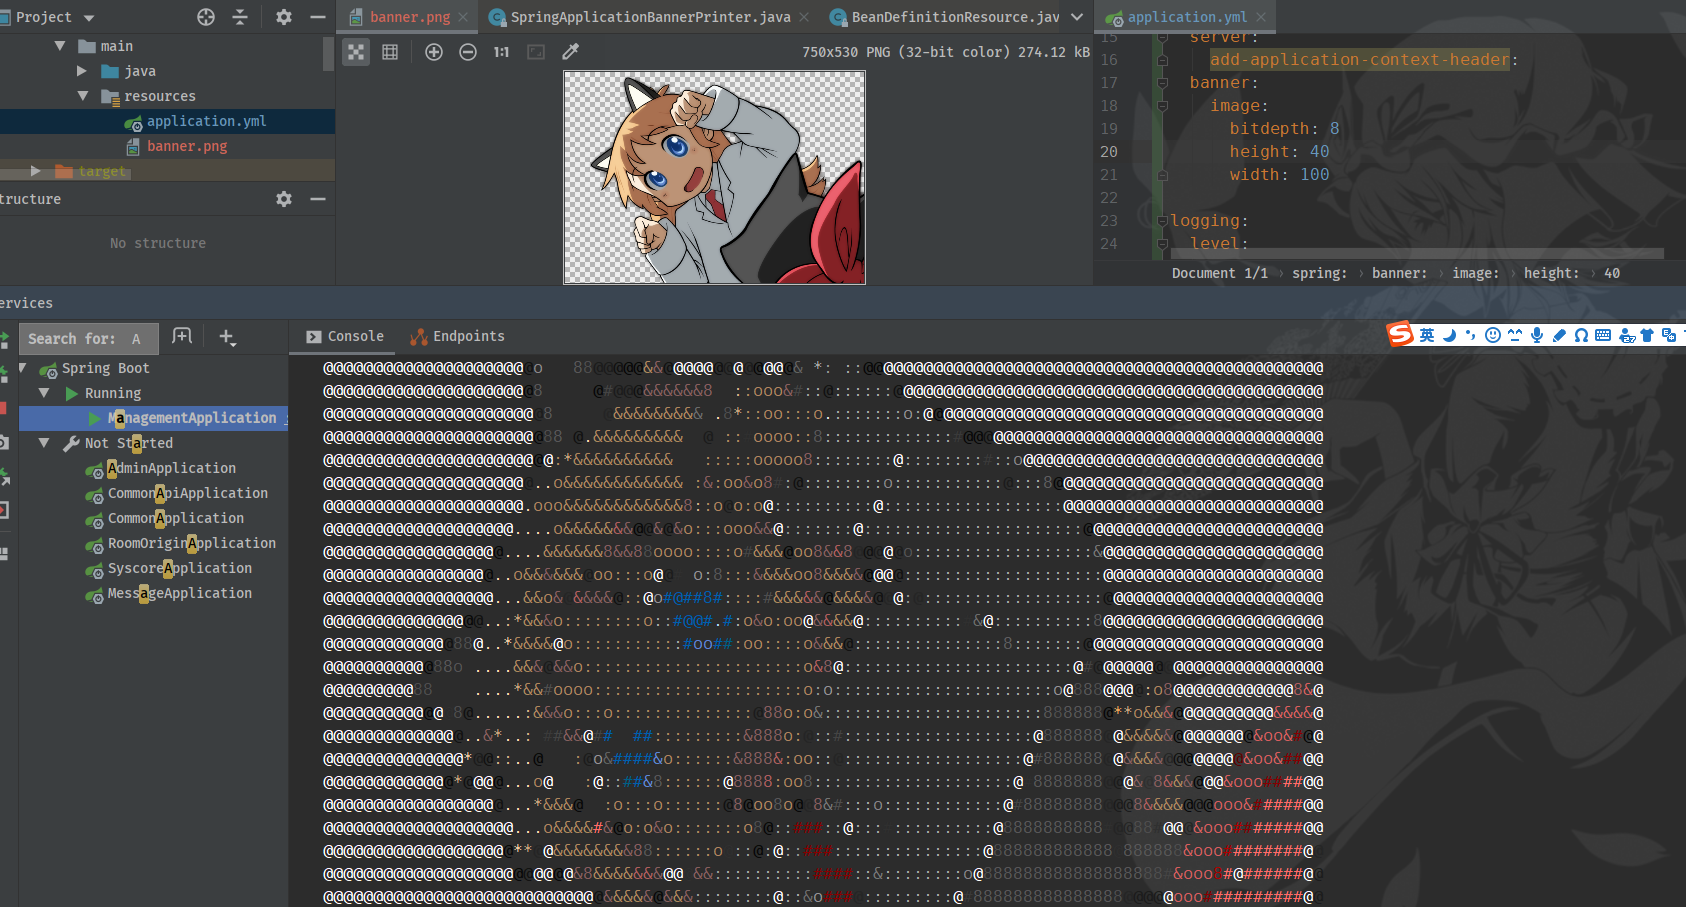Open the hidden editor tabs dropdown
This screenshot has height=907, width=1686.
[x=1077, y=17]
